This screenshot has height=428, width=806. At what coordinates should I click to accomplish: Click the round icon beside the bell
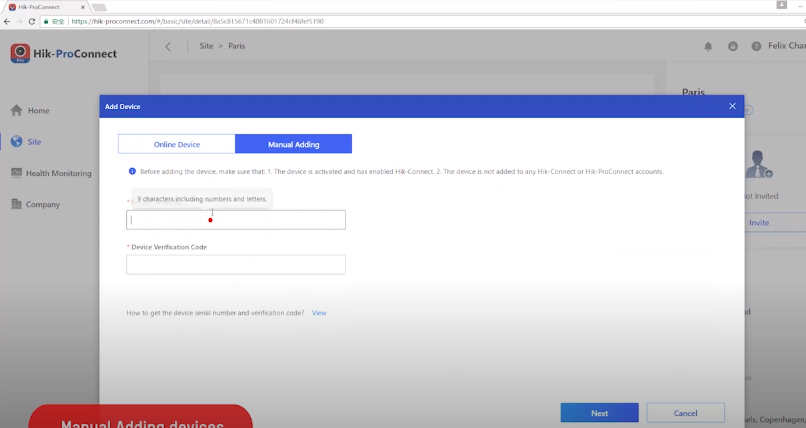tap(732, 46)
